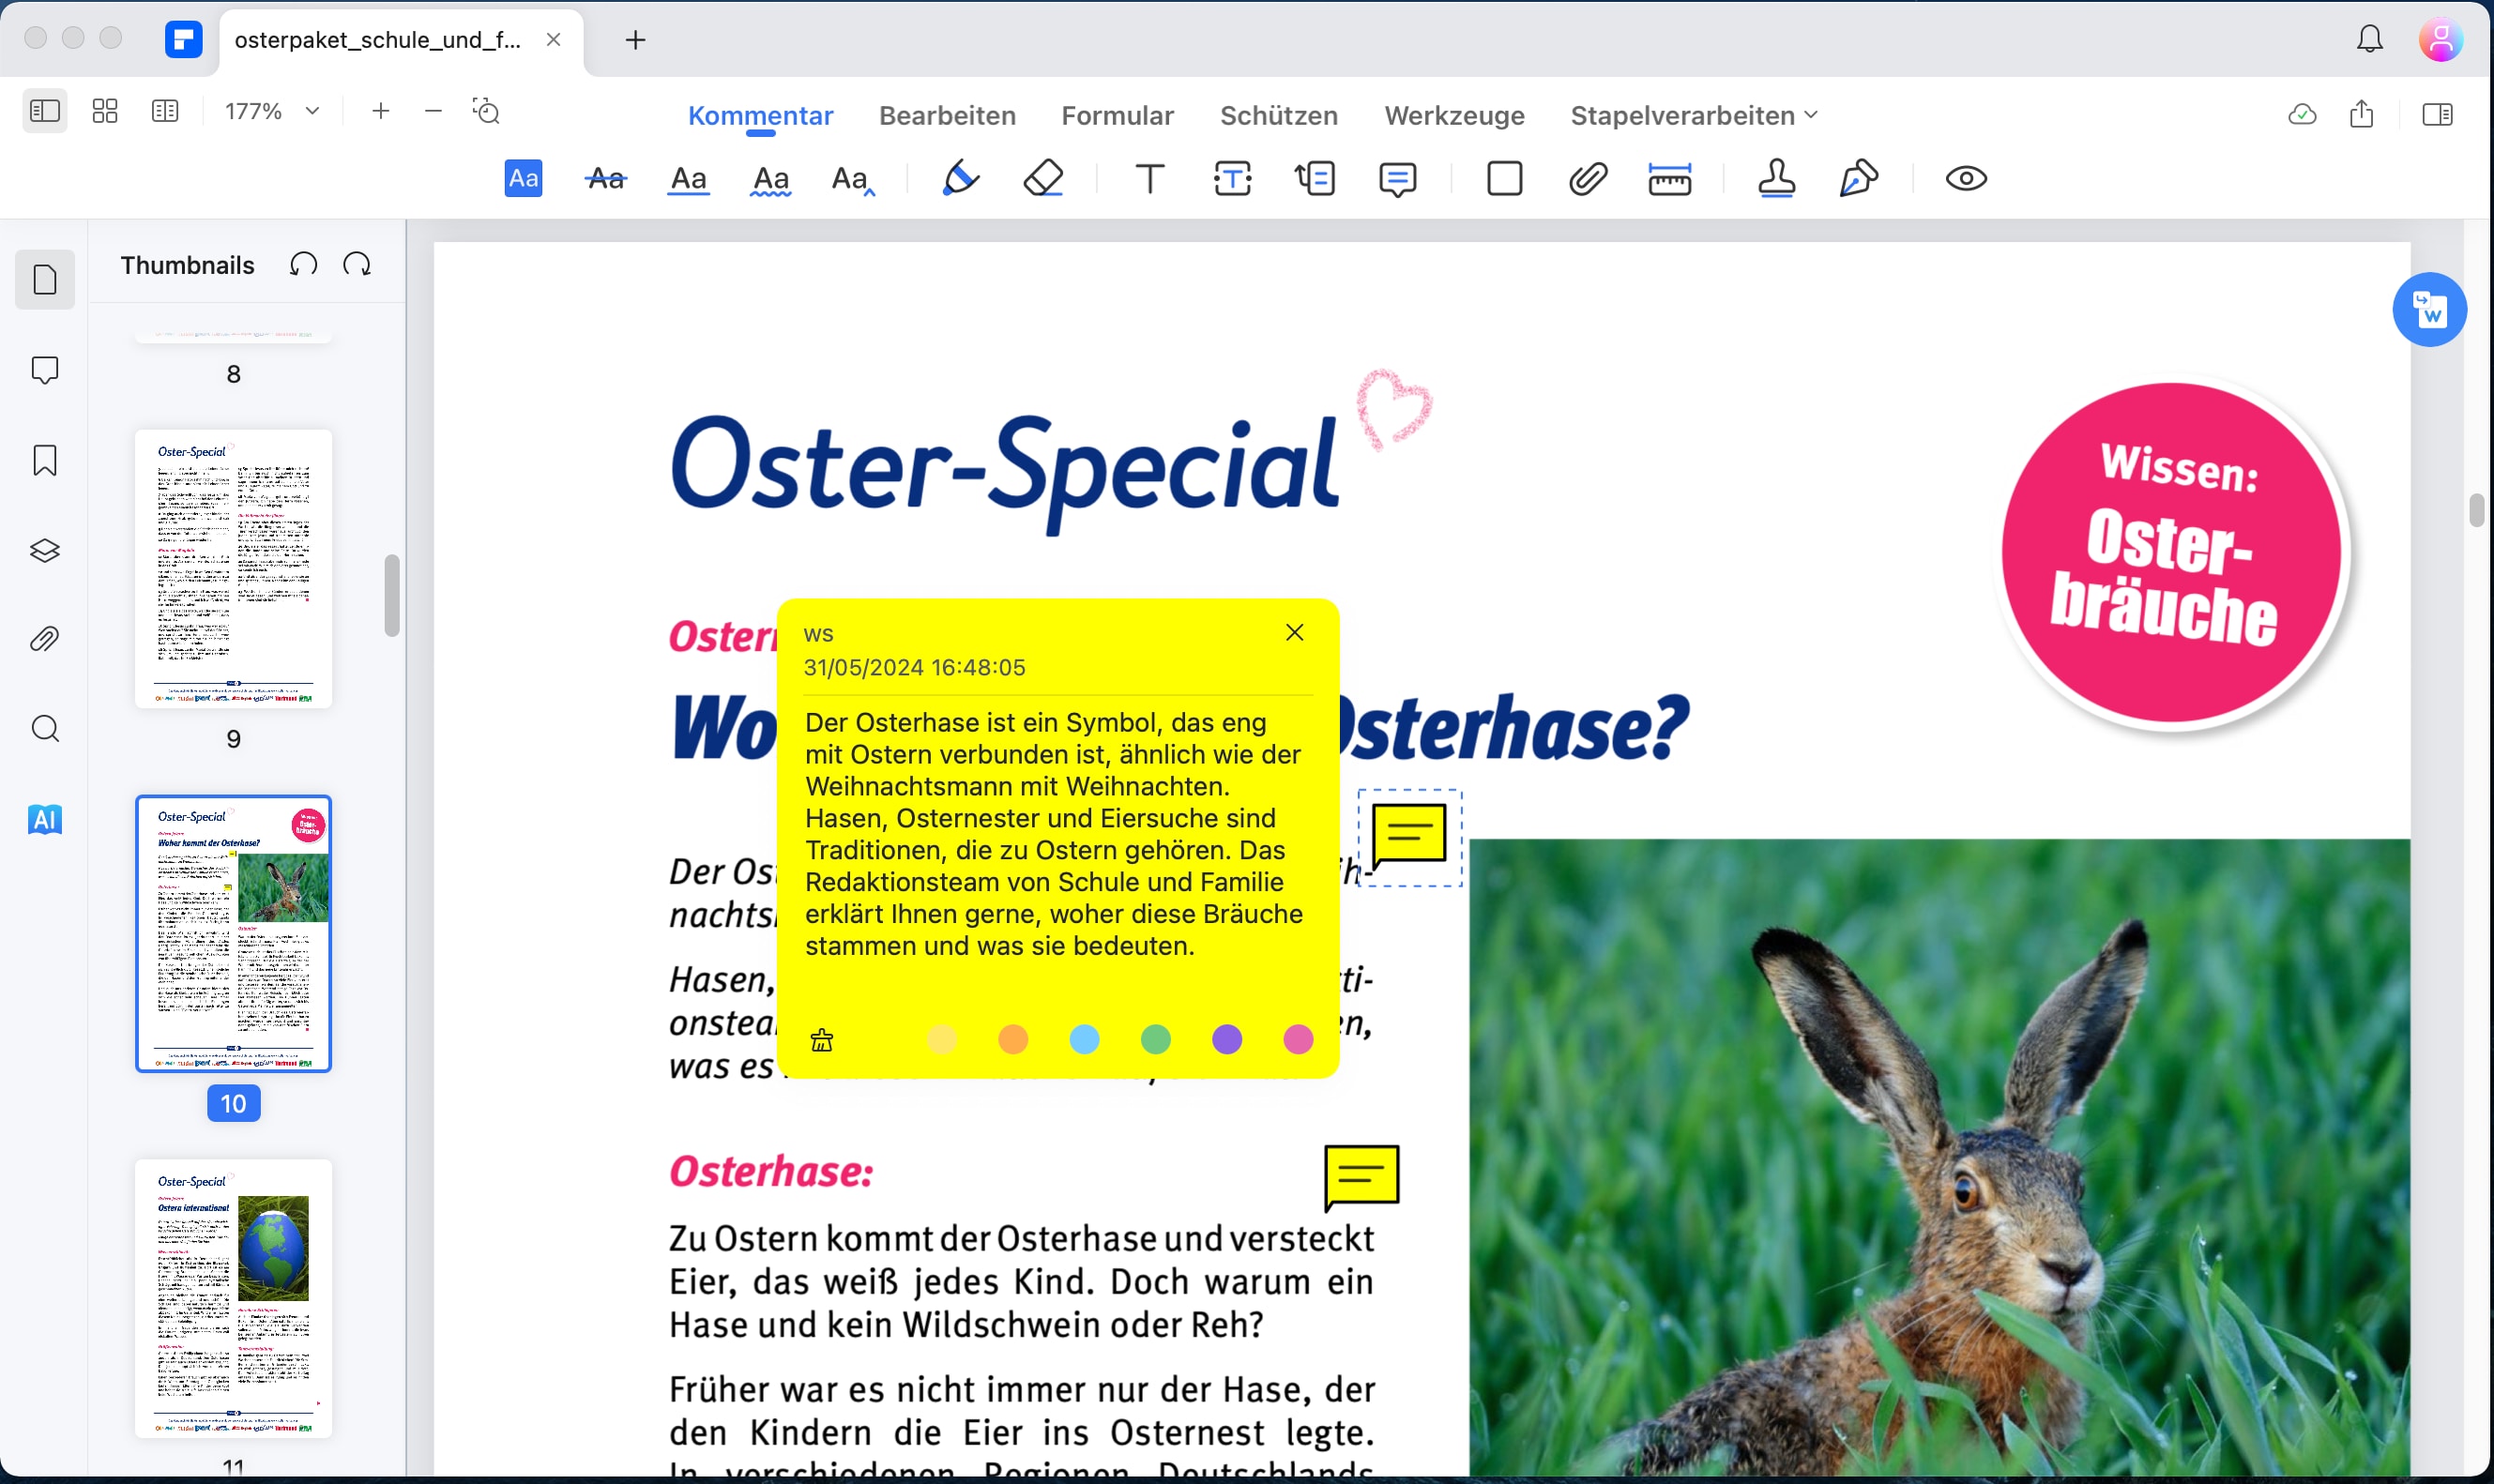The width and height of the screenshot is (2494, 1484).
Task: Zoom out with the minus button
Action: tap(433, 111)
